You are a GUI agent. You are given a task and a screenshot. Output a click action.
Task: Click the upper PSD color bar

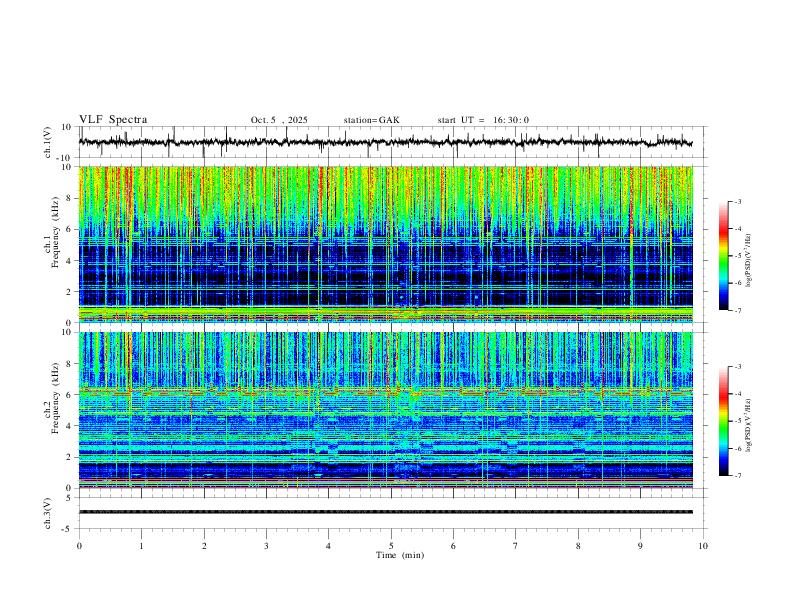pos(724,256)
